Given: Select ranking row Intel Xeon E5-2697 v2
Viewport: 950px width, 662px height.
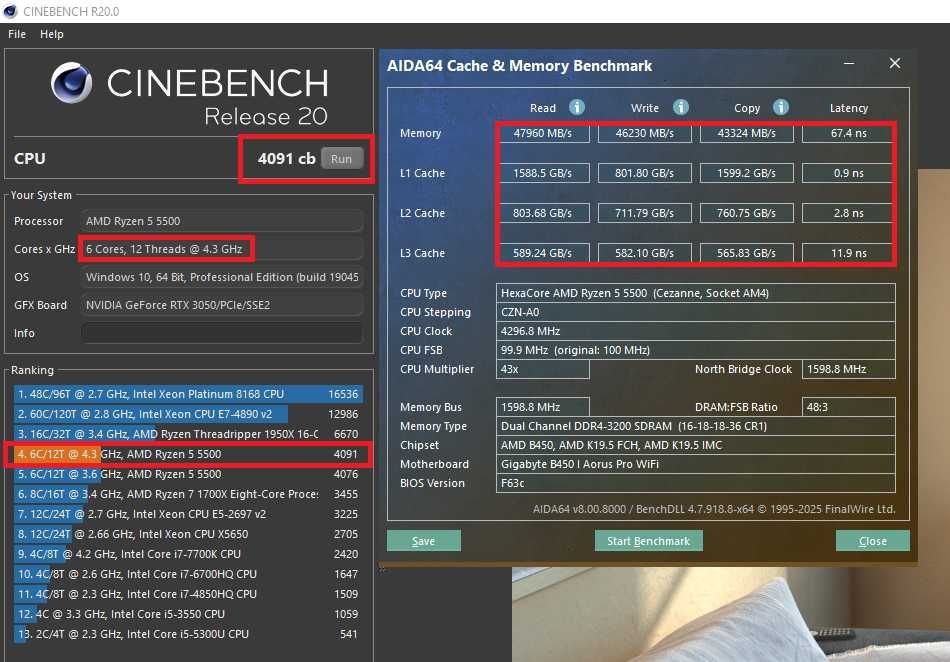Looking at the screenshot, I should pyautogui.click(x=188, y=514).
